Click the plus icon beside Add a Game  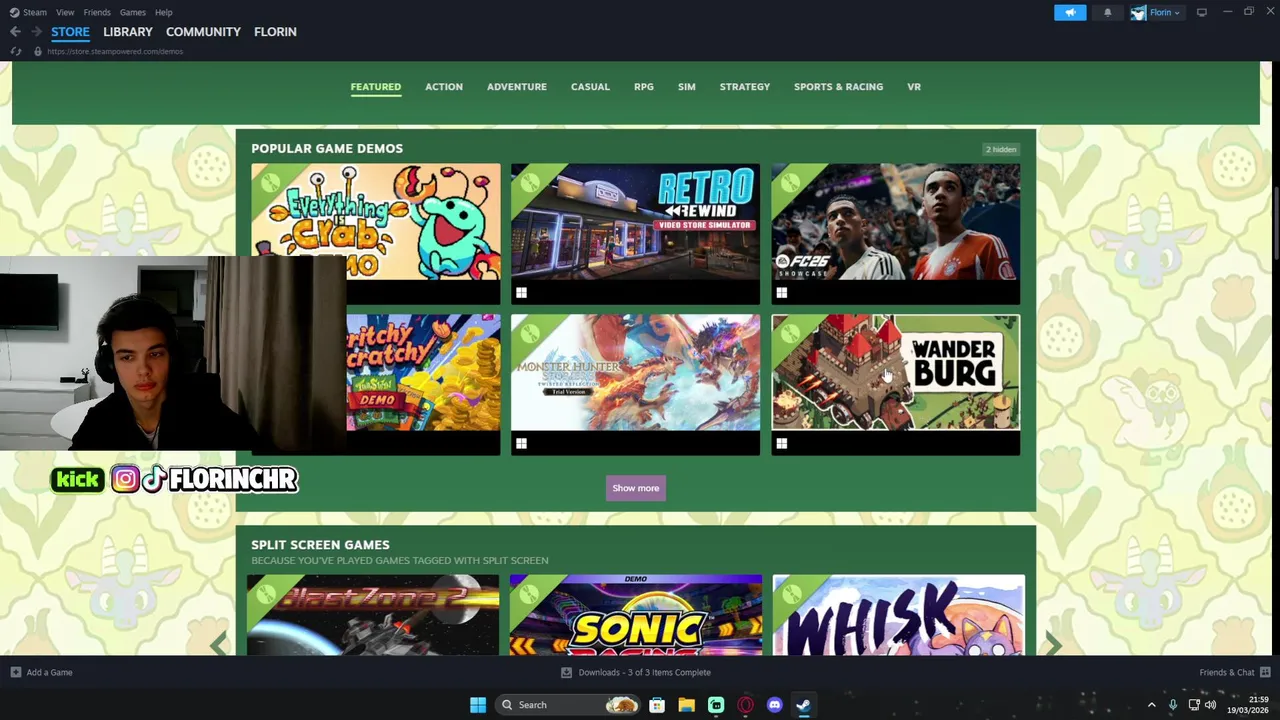coord(15,672)
